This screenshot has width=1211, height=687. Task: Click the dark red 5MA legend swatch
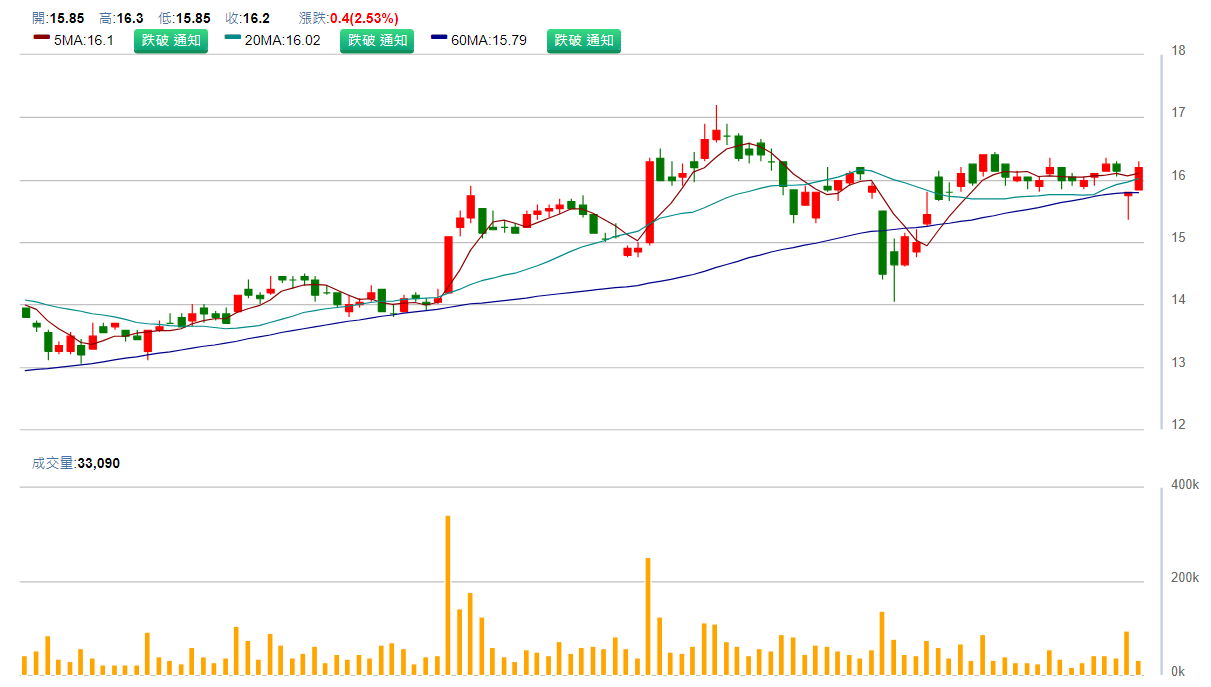point(41,38)
